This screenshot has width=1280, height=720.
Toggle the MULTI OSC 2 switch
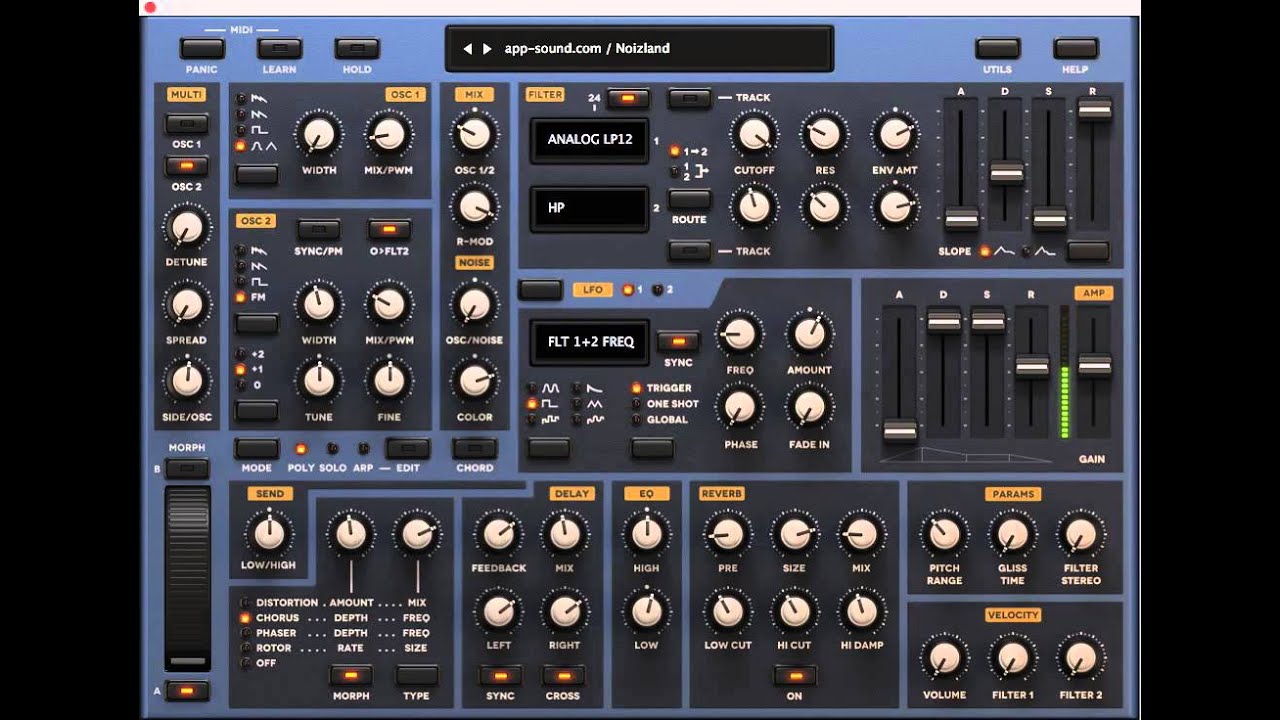click(x=187, y=166)
